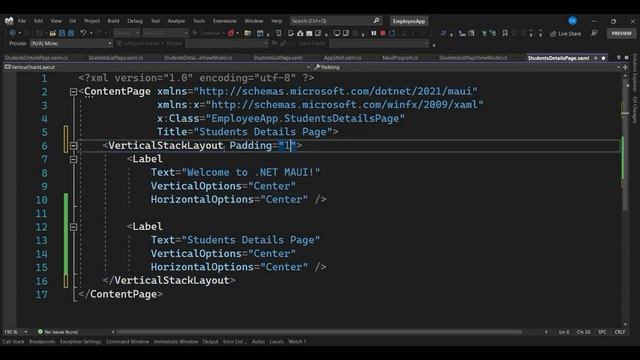Click the No issues found status indicator
The height and width of the screenshot is (360, 640).
pos(58,332)
